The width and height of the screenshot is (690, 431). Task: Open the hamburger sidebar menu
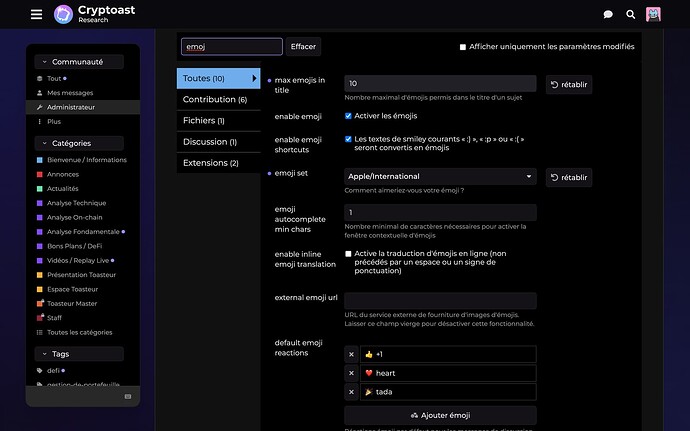click(37, 15)
